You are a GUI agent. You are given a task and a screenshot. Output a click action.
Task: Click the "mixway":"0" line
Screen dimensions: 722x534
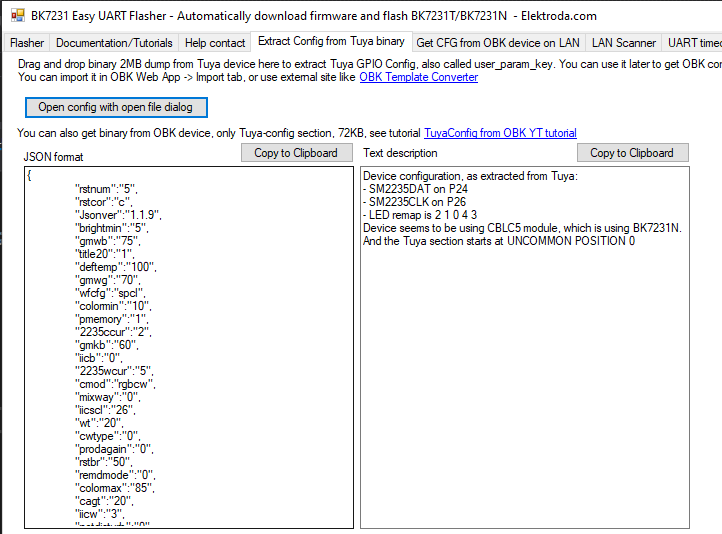(108, 397)
